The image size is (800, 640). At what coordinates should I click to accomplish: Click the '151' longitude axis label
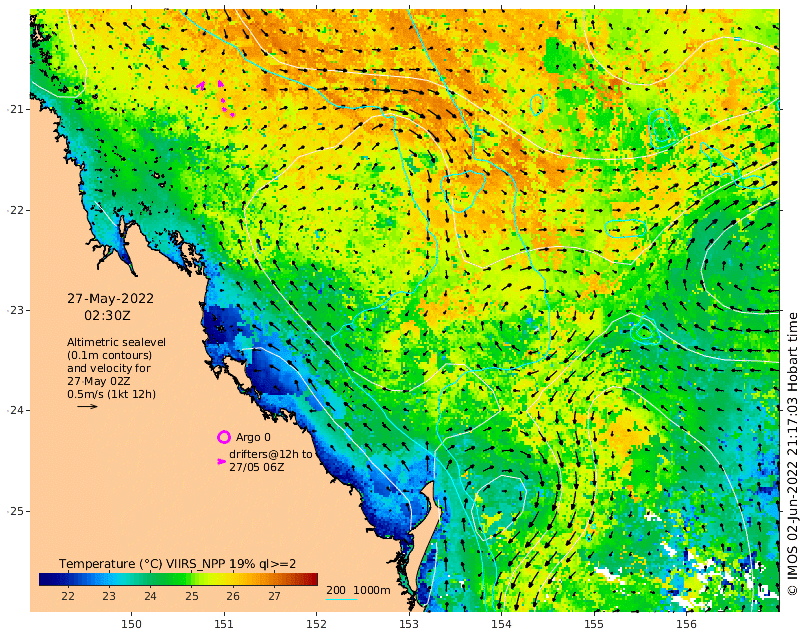coord(224,624)
